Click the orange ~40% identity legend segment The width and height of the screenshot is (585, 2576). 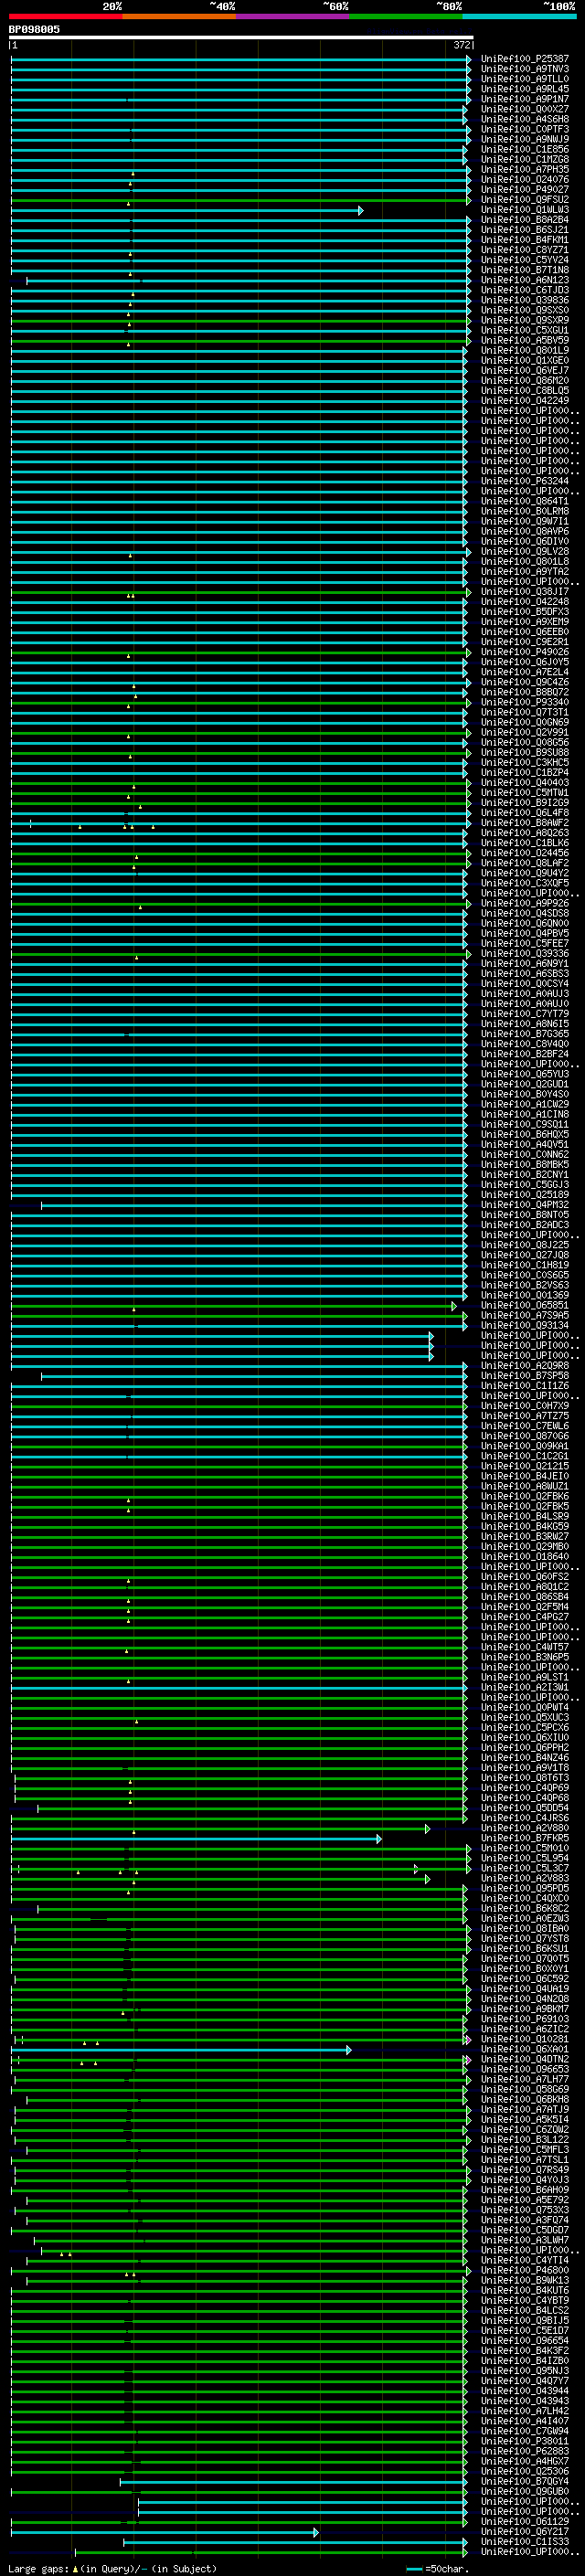[179, 17]
